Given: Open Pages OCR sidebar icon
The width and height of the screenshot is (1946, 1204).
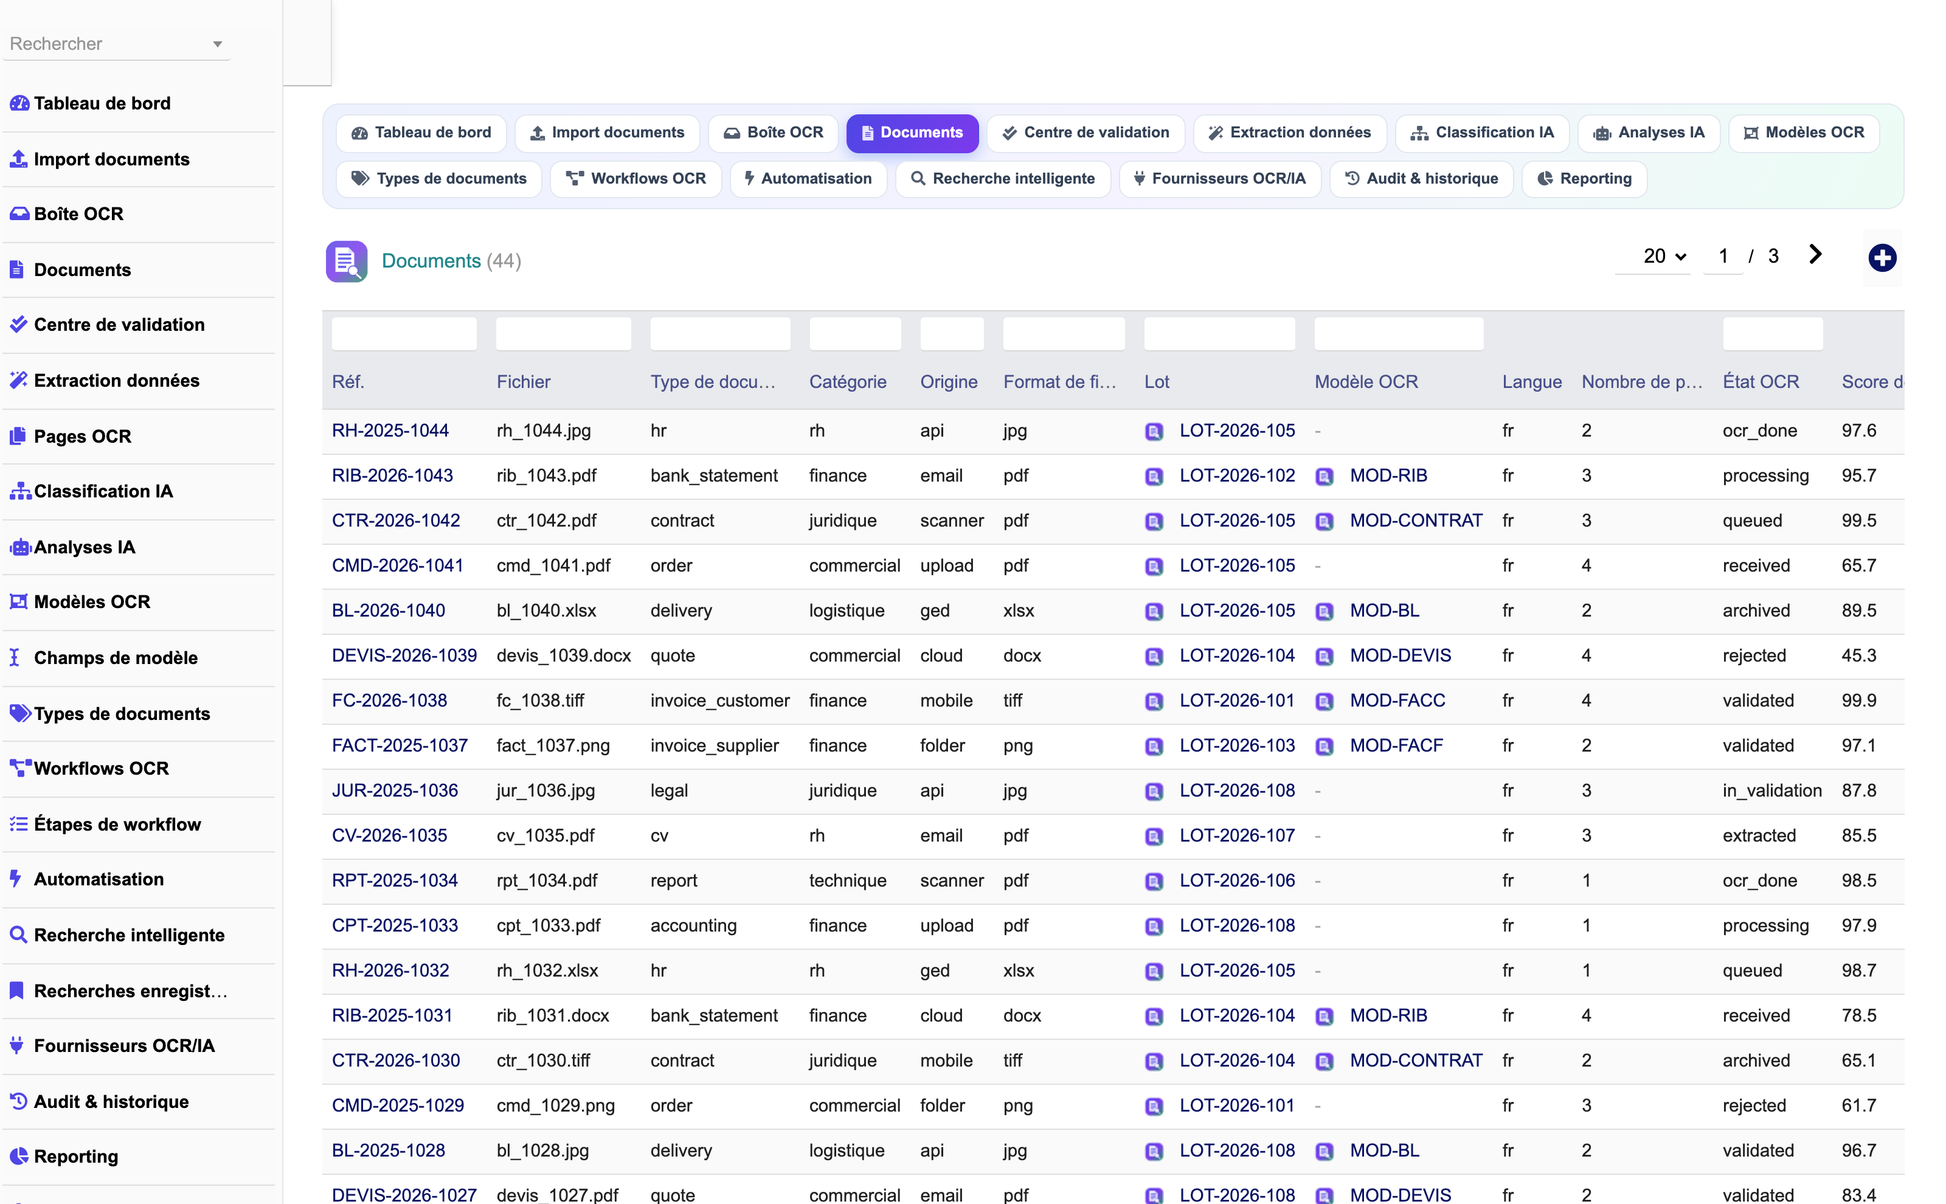Looking at the screenshot, I should (x=18, y=436).
